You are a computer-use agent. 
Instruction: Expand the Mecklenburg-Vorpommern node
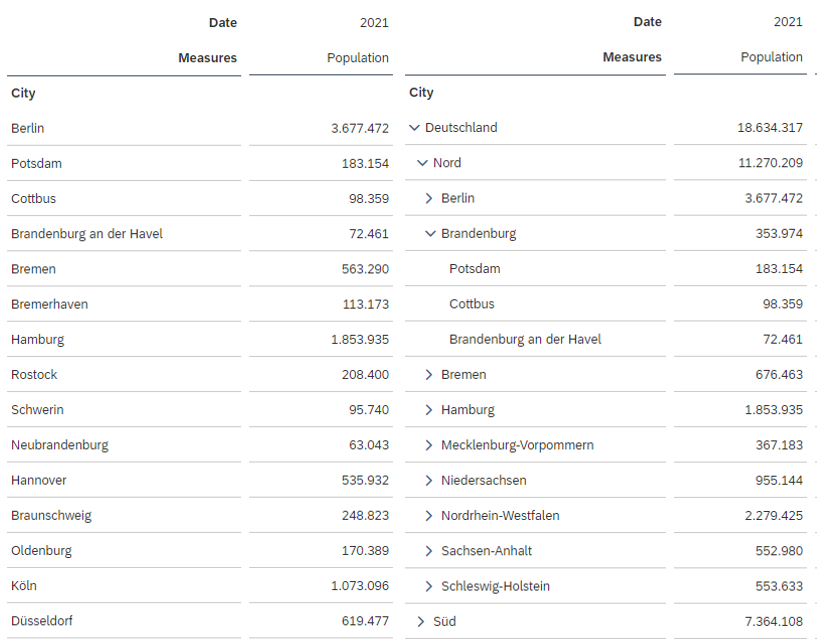(x=430, y=445)
